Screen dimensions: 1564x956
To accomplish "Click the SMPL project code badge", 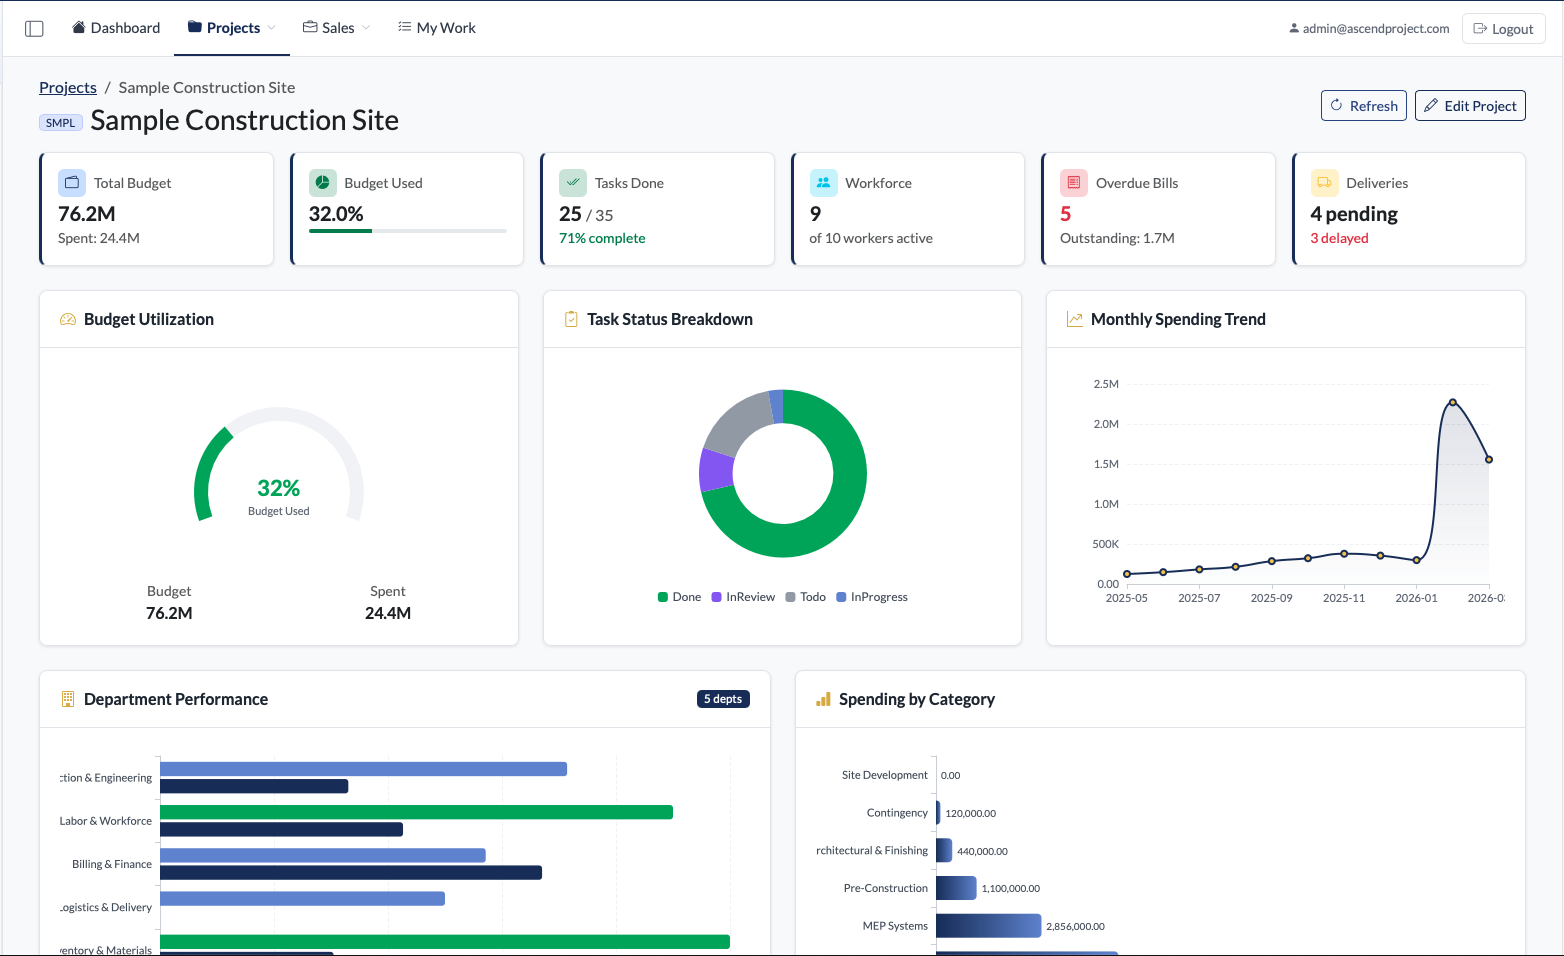I will 60,123.
